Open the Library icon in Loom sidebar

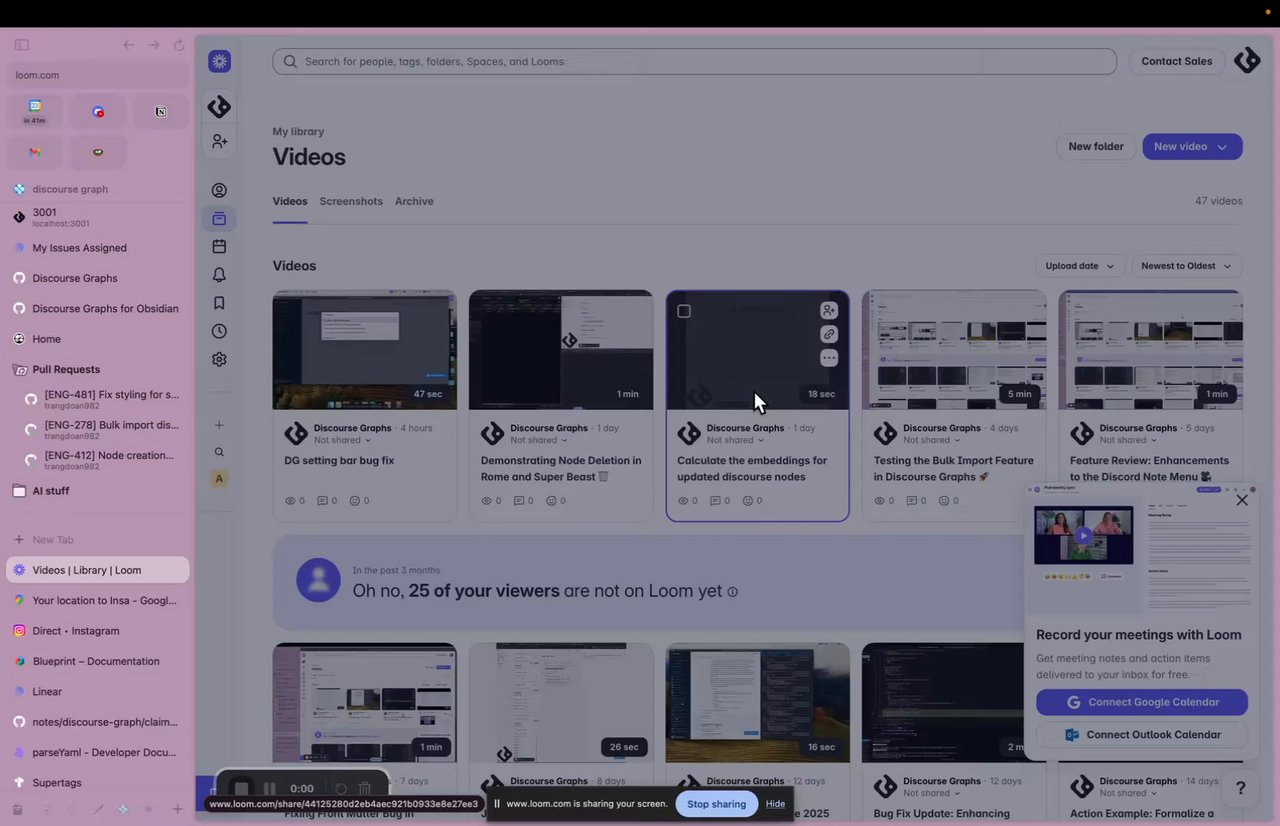tap(219, 218)
